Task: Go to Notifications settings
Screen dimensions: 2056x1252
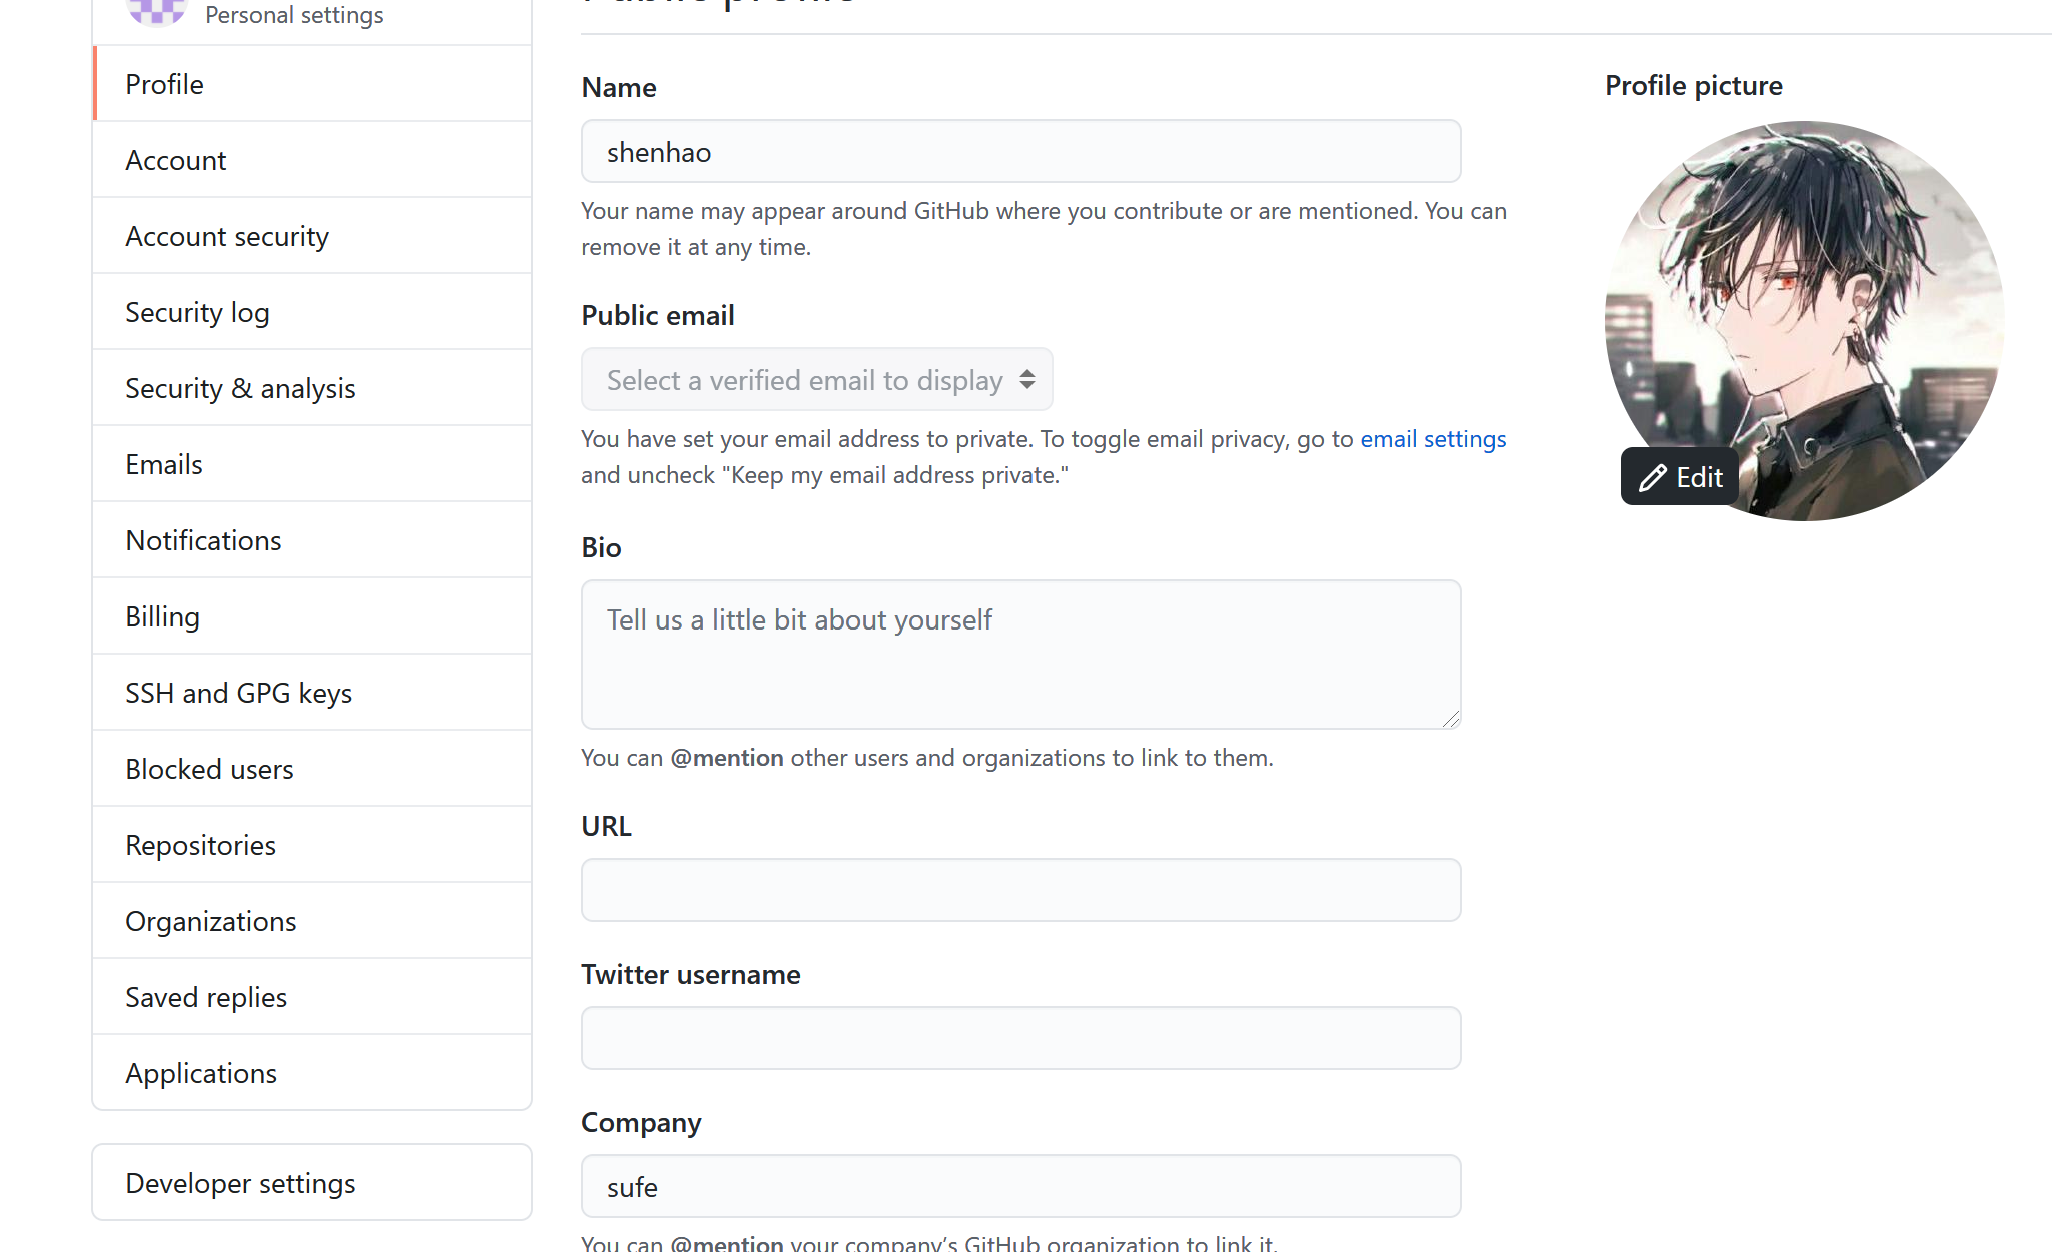Action: [203, 540]
